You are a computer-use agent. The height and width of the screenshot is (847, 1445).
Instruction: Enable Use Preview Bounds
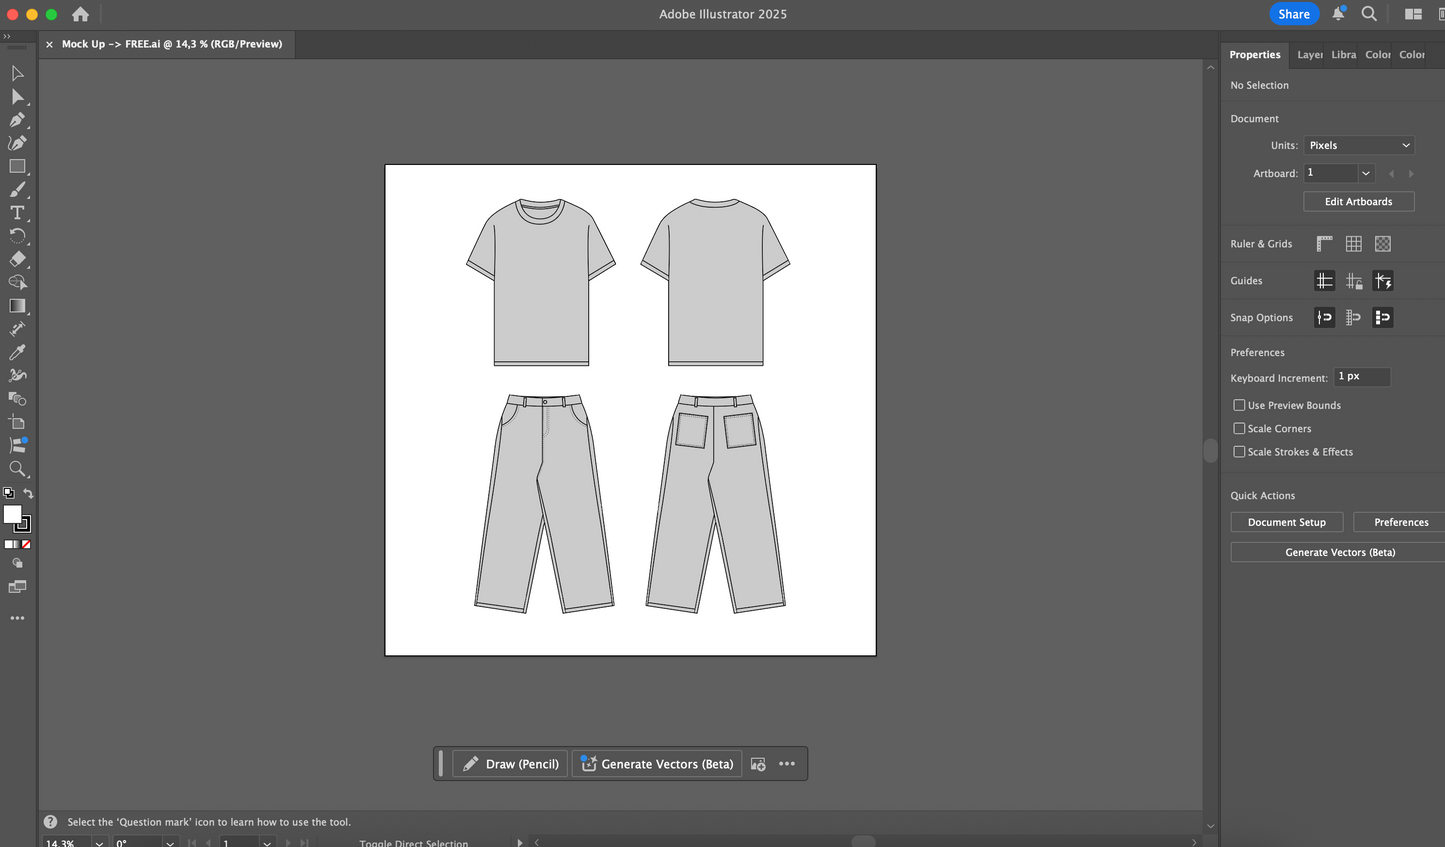pyautogui.click(x=1239, y=405)
